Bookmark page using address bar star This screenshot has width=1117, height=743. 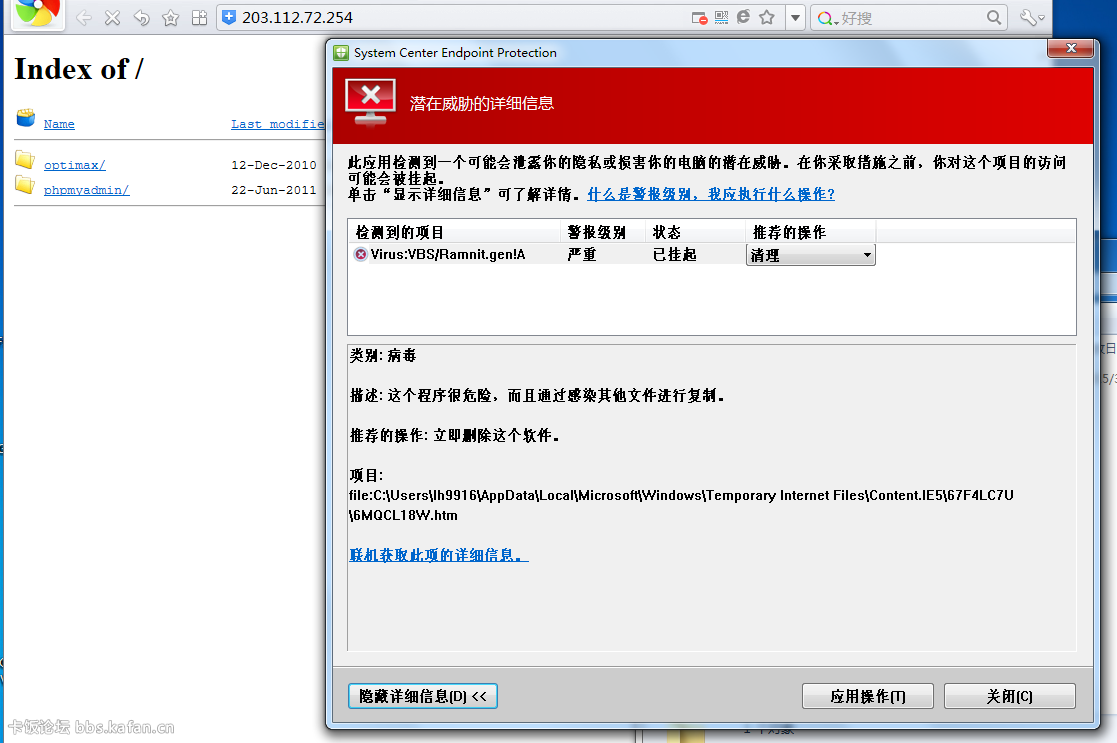pos(767,17)
